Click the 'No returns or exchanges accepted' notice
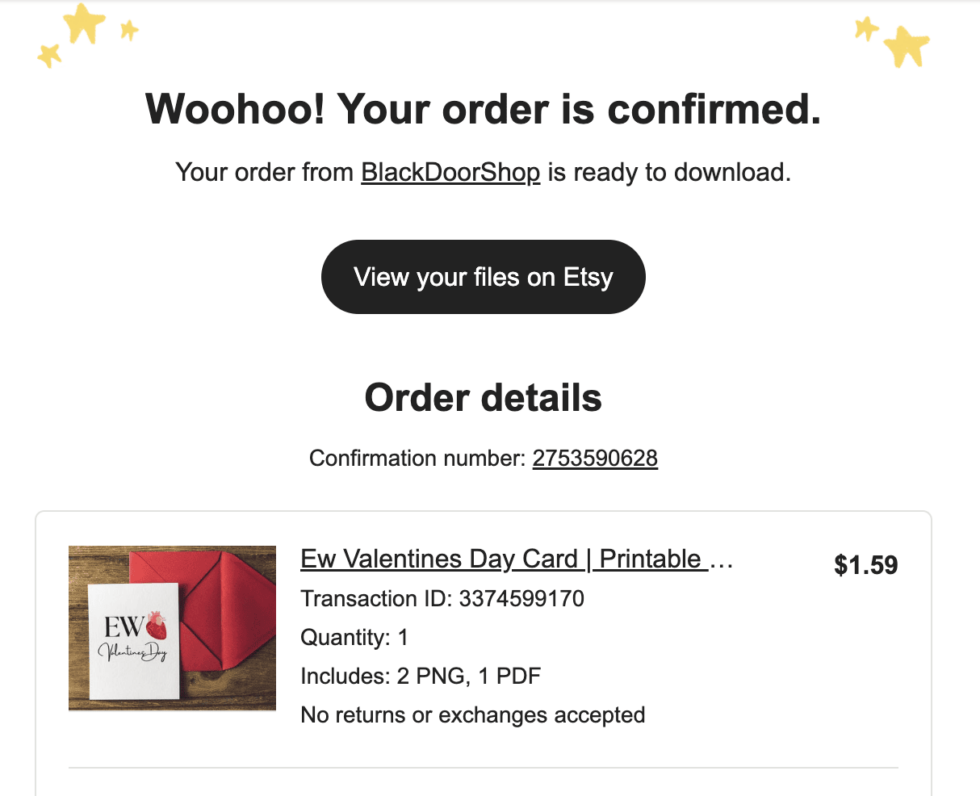The image size is (980, 796). point(472,715)
